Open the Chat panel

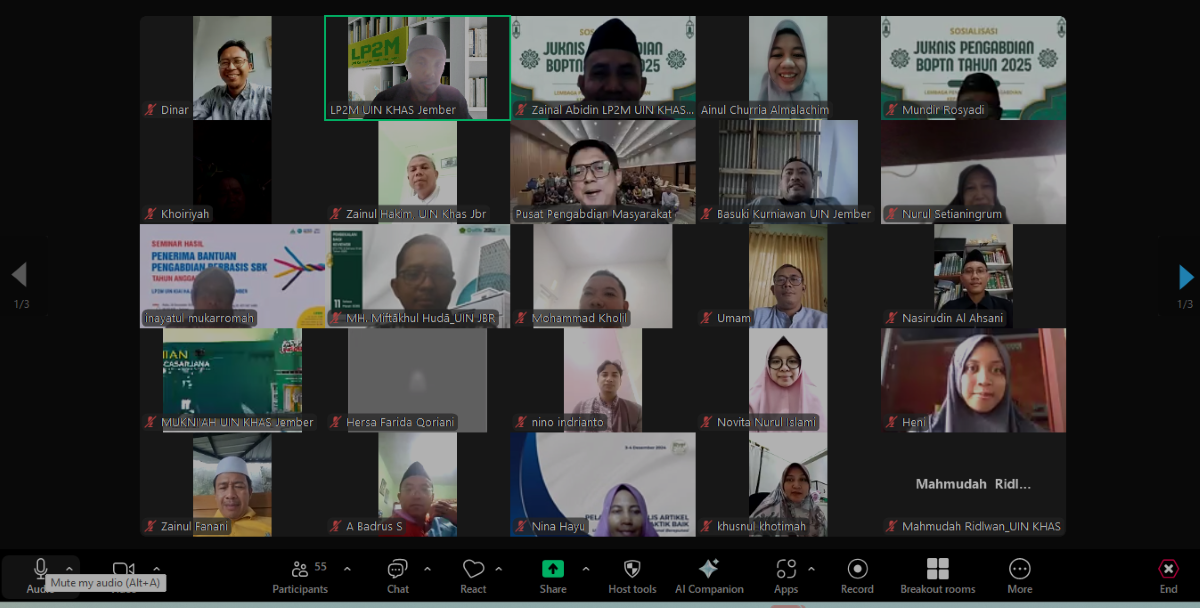coord(398,569)
